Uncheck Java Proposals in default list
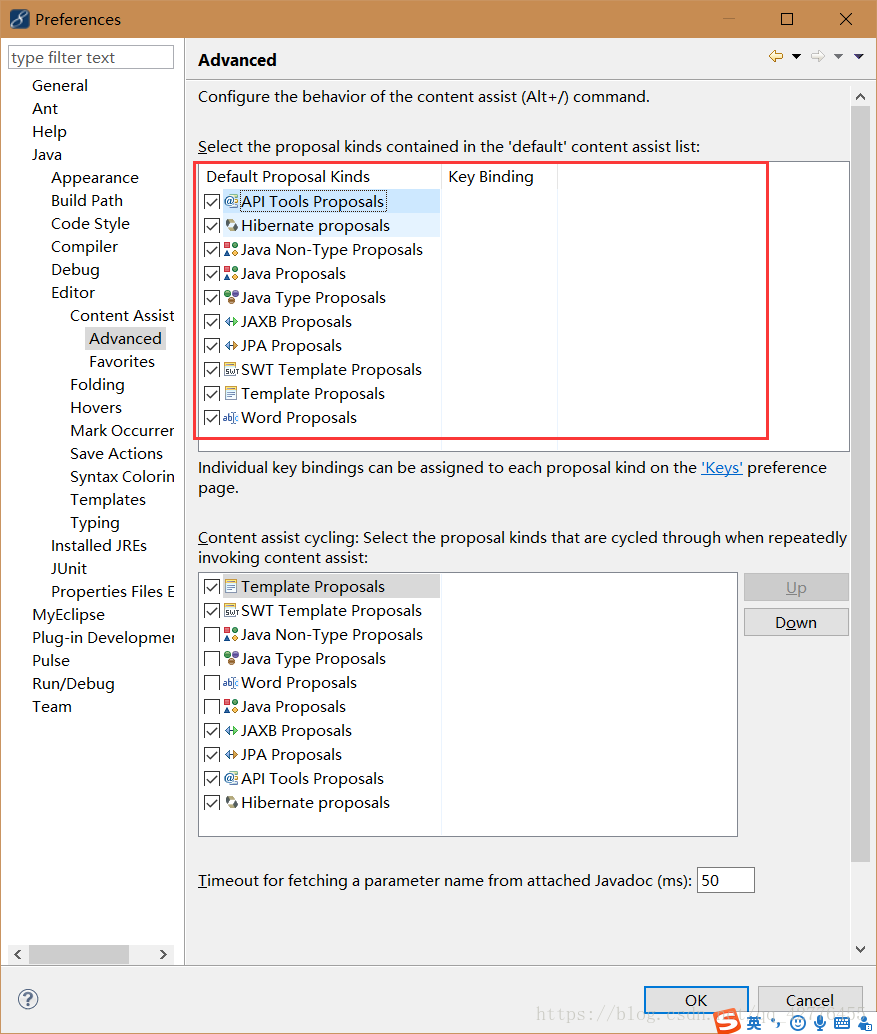This screenshot has height=1034, width=877. click(212, 274)
